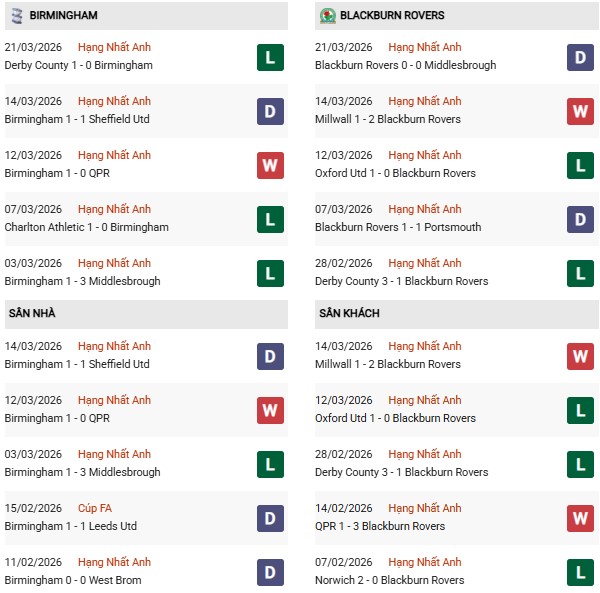Click the D badge for Birmingham 1-1 Leeds Utd
The height and width of the screenshot is (593, 600).
tap(270, 518)
